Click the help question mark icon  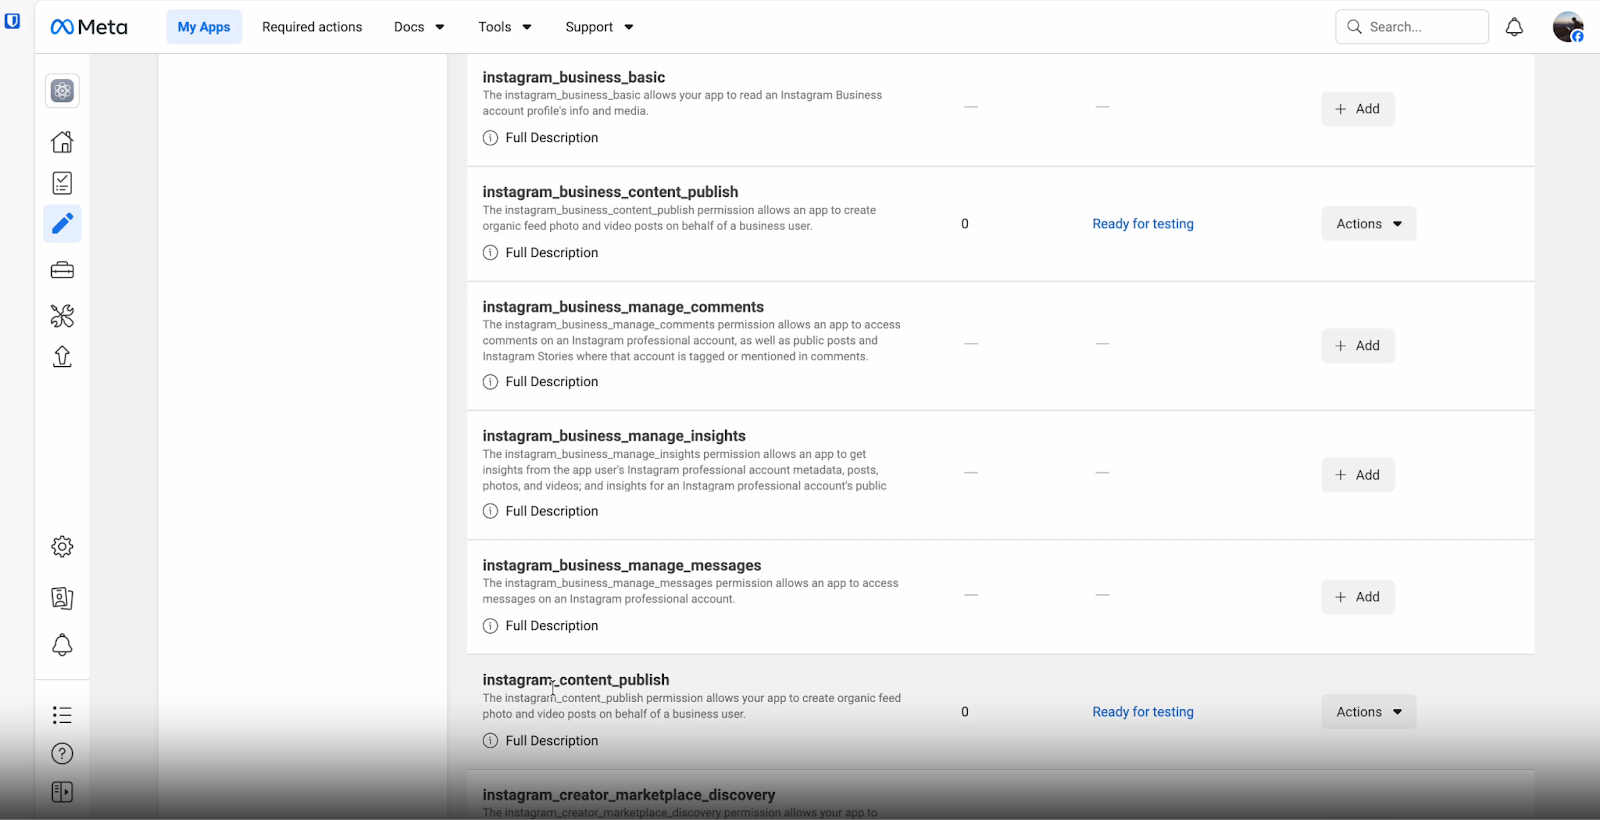pos(62,754)
